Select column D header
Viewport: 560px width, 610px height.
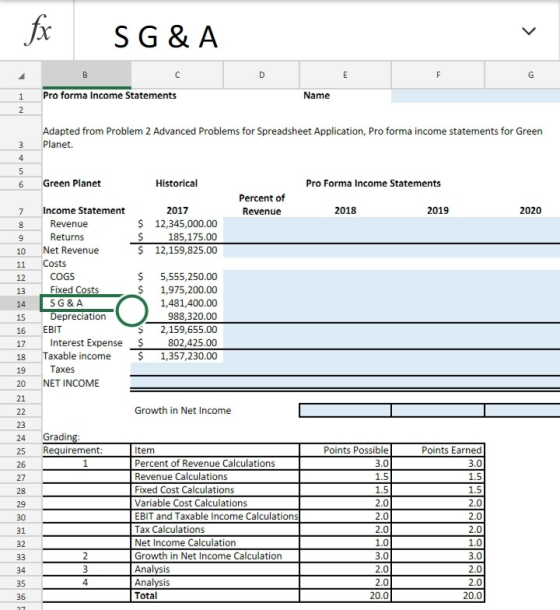(262, 75)
